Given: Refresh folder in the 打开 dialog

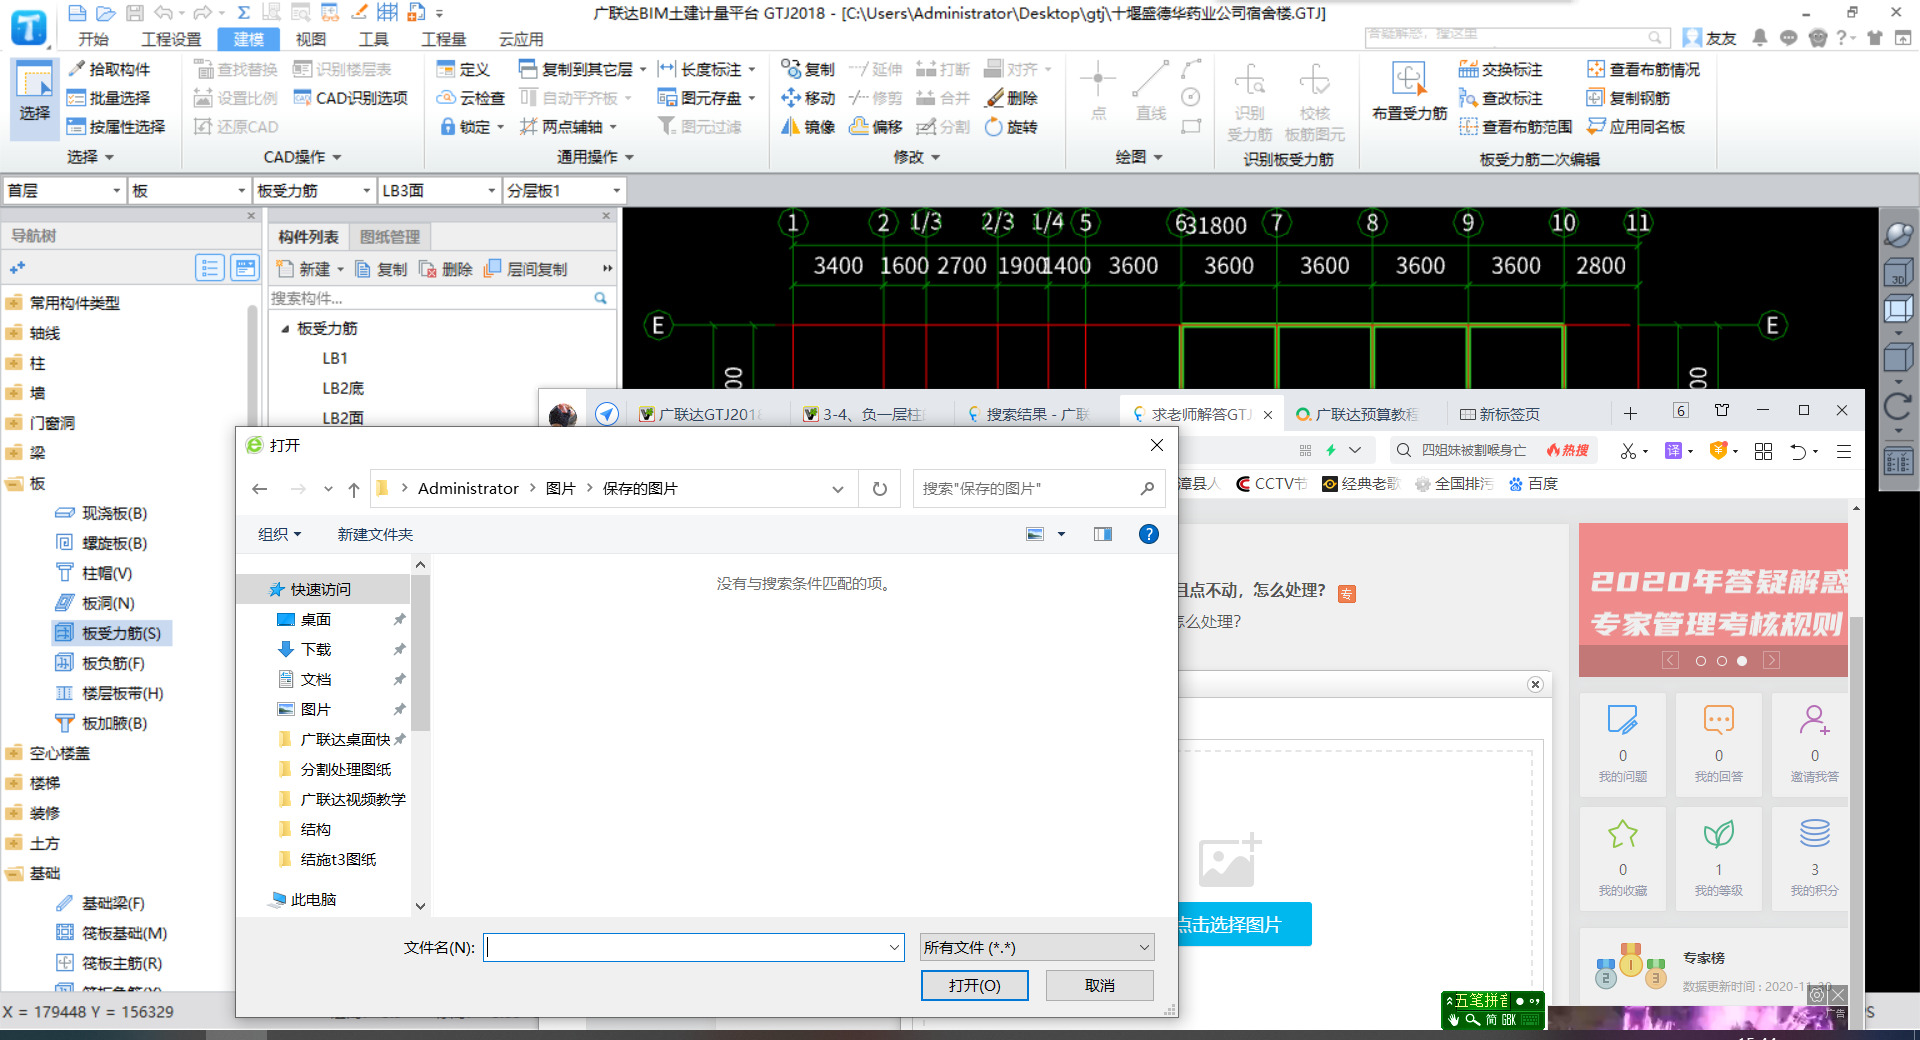Looking at the screenshot, I should (x=880, y=489).
